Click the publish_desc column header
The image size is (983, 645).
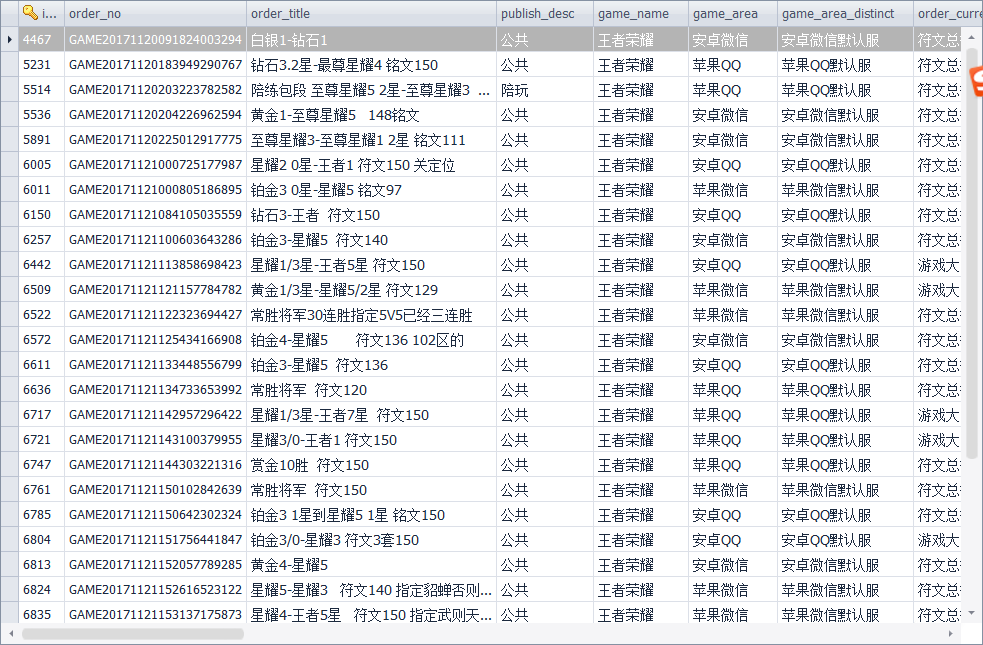point(545,13)
